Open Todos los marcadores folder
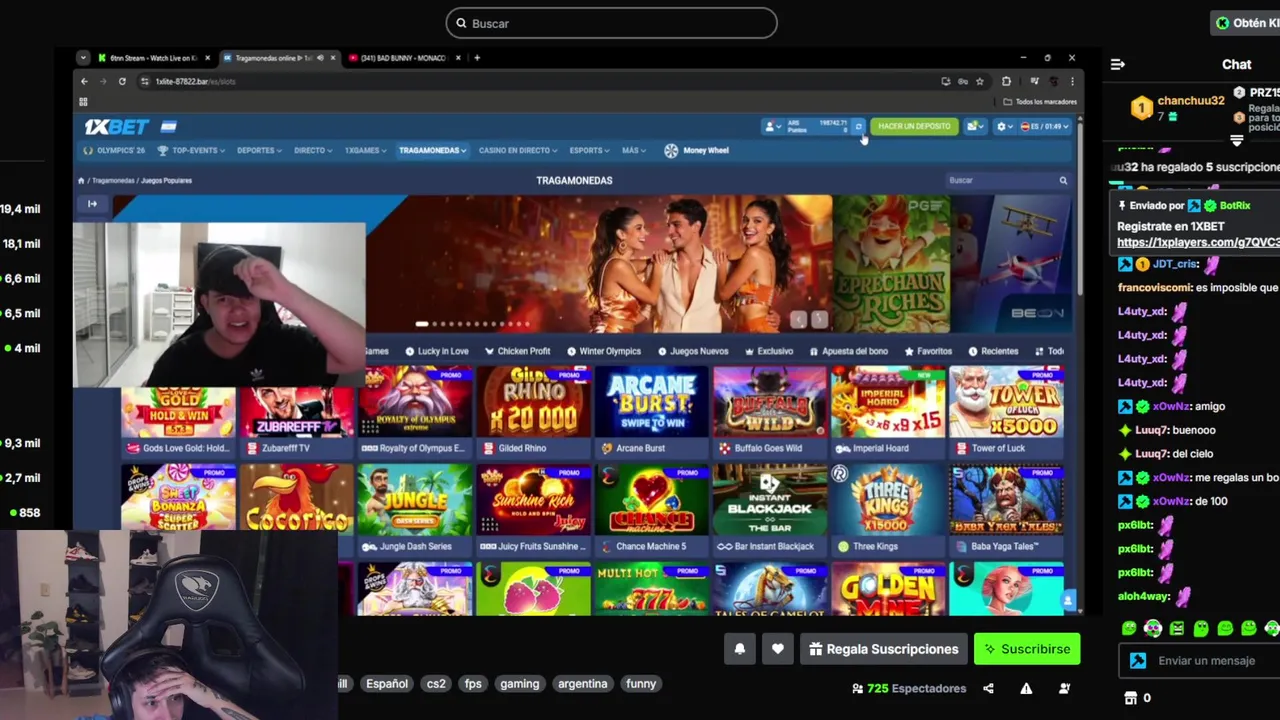This screenshot has width=1280, height=720. pos(1040,101)
